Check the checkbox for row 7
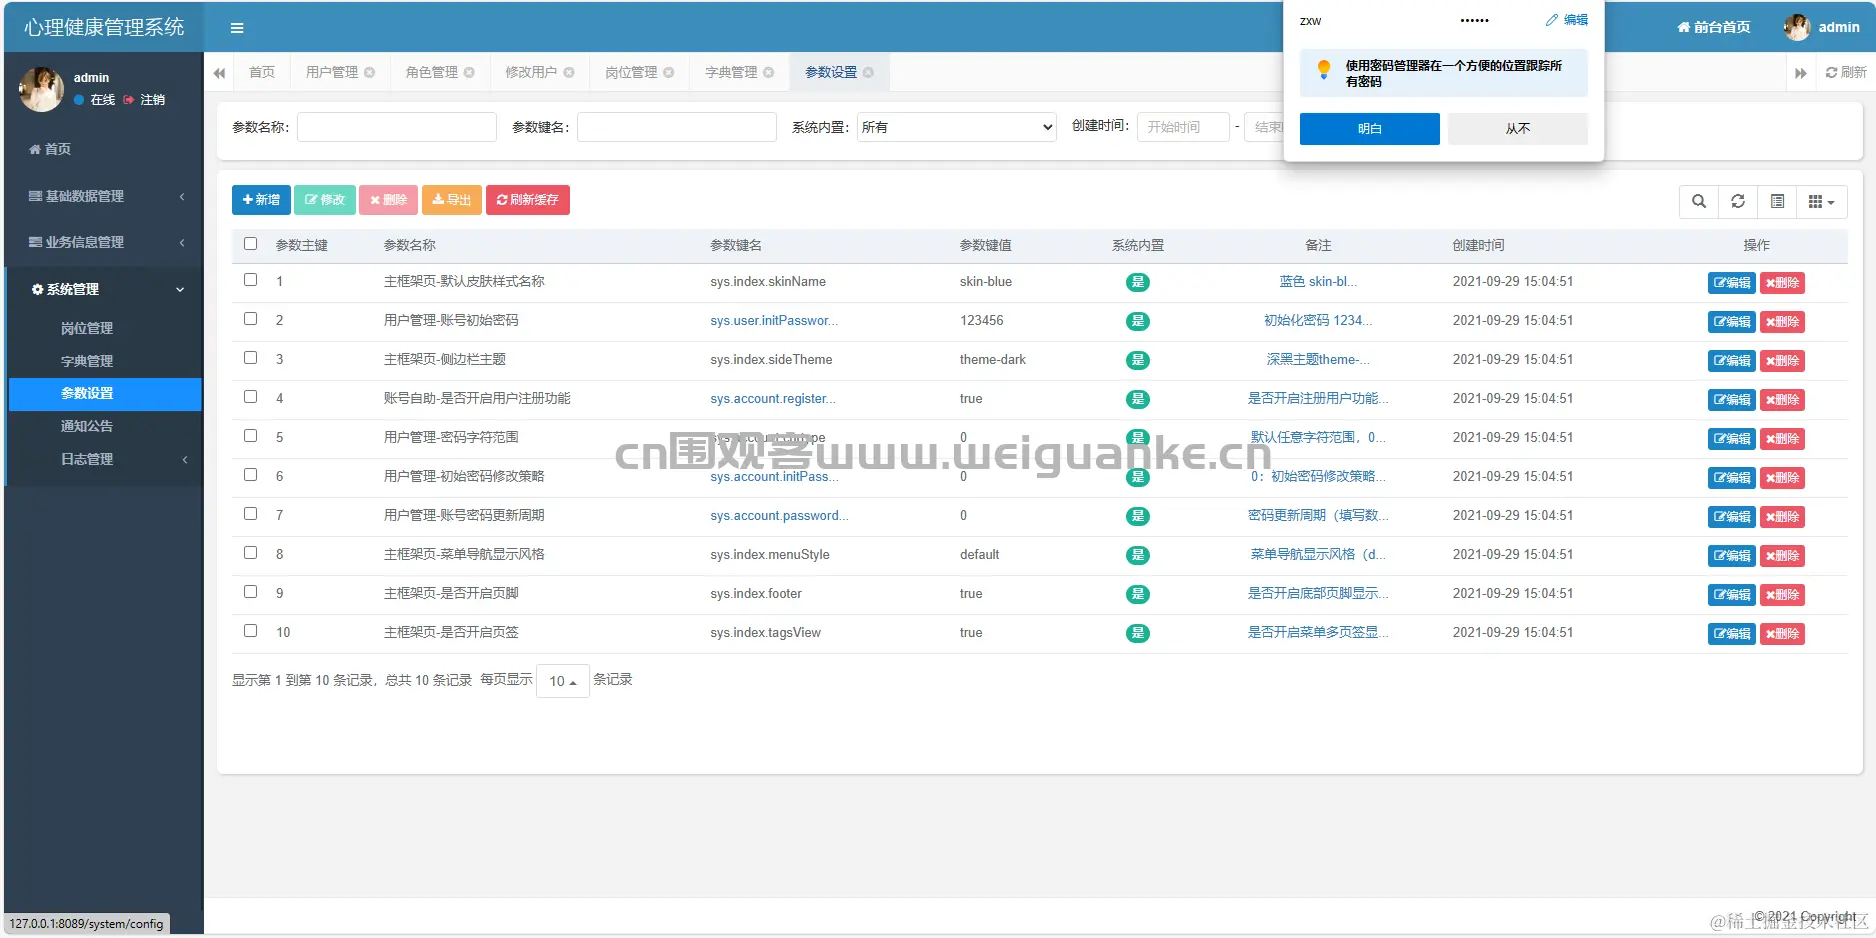 [x=251, y=514]
